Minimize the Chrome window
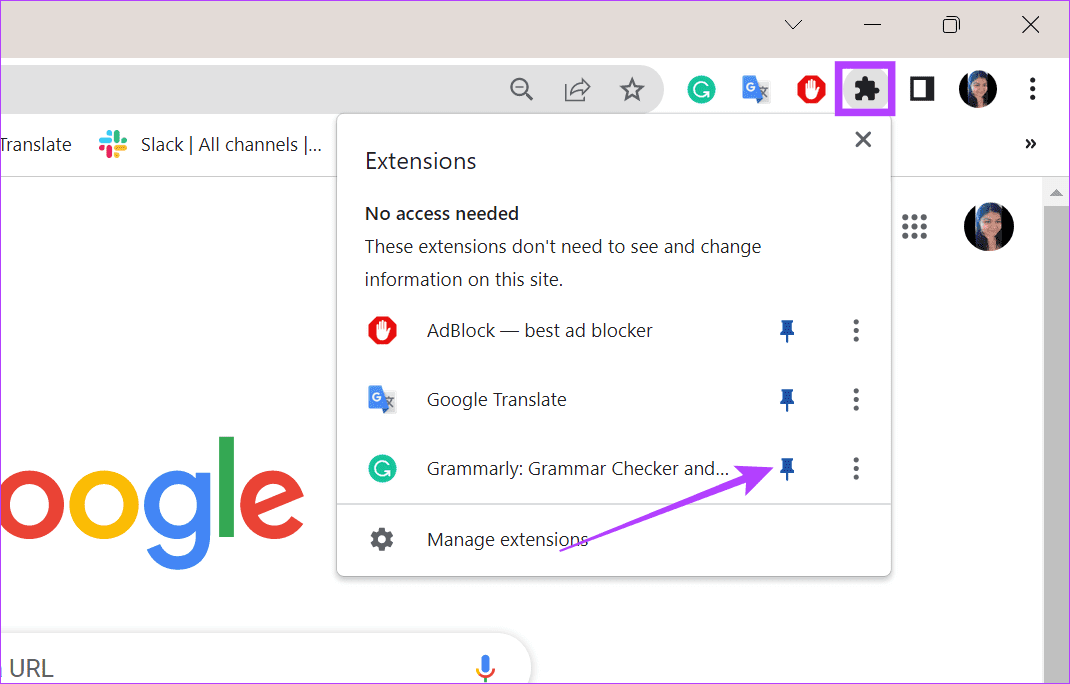 pos(872,25)
